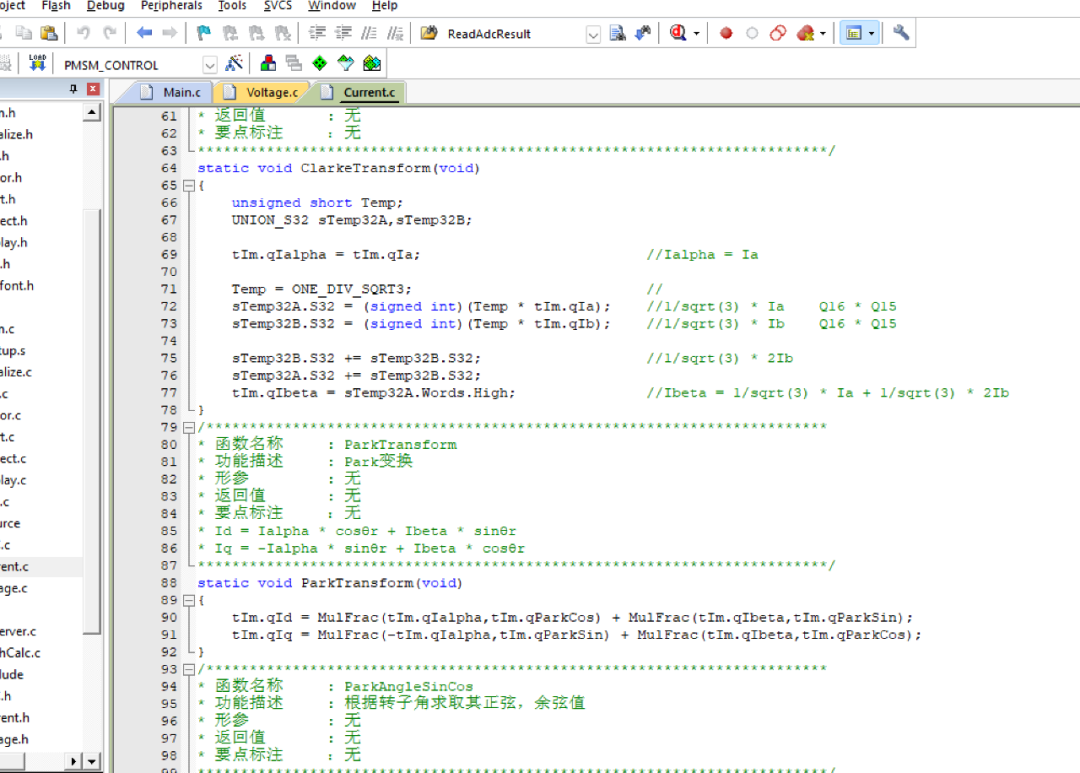The width and height of the screenshot is (1080, 773).
Task: Open the Tools menu
Action: click(232, 6)
